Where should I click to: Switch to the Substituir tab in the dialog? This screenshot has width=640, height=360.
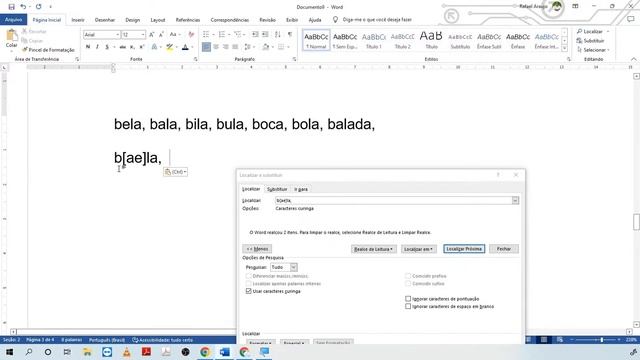(277, 189)
